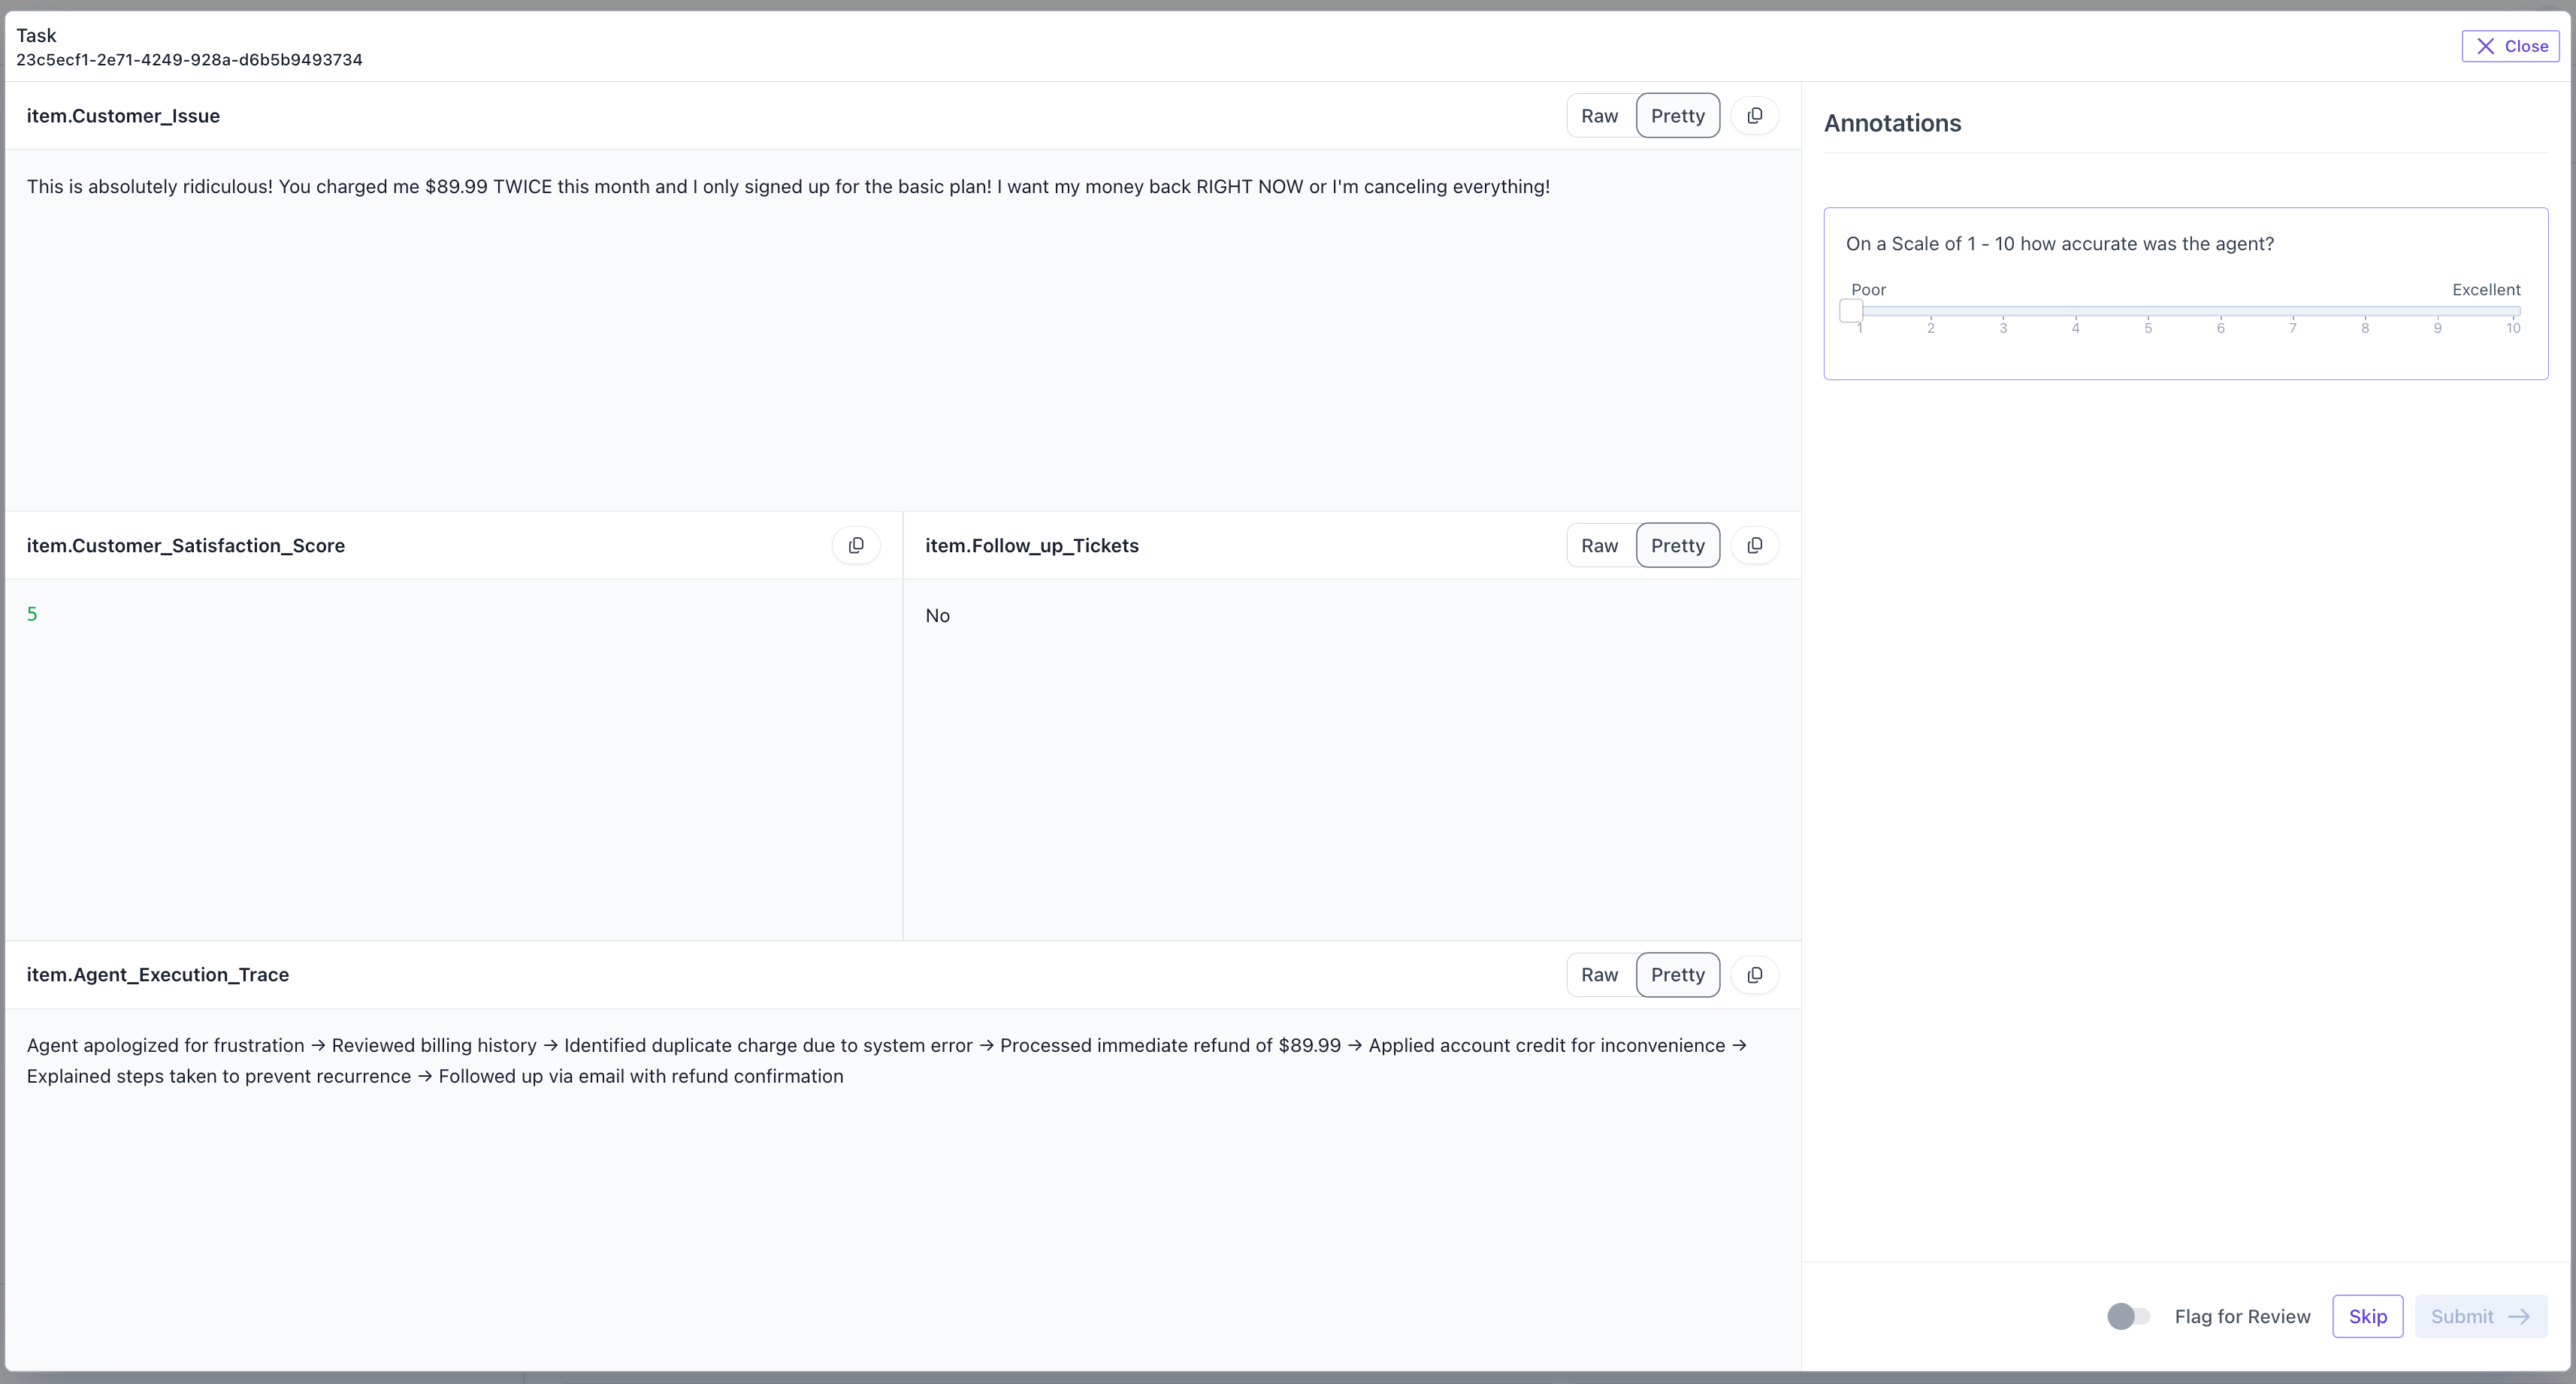This screenshot has width=2576, height=1384.
Task: Click the copy icon above the score value 5
Action: click(856, 545)
